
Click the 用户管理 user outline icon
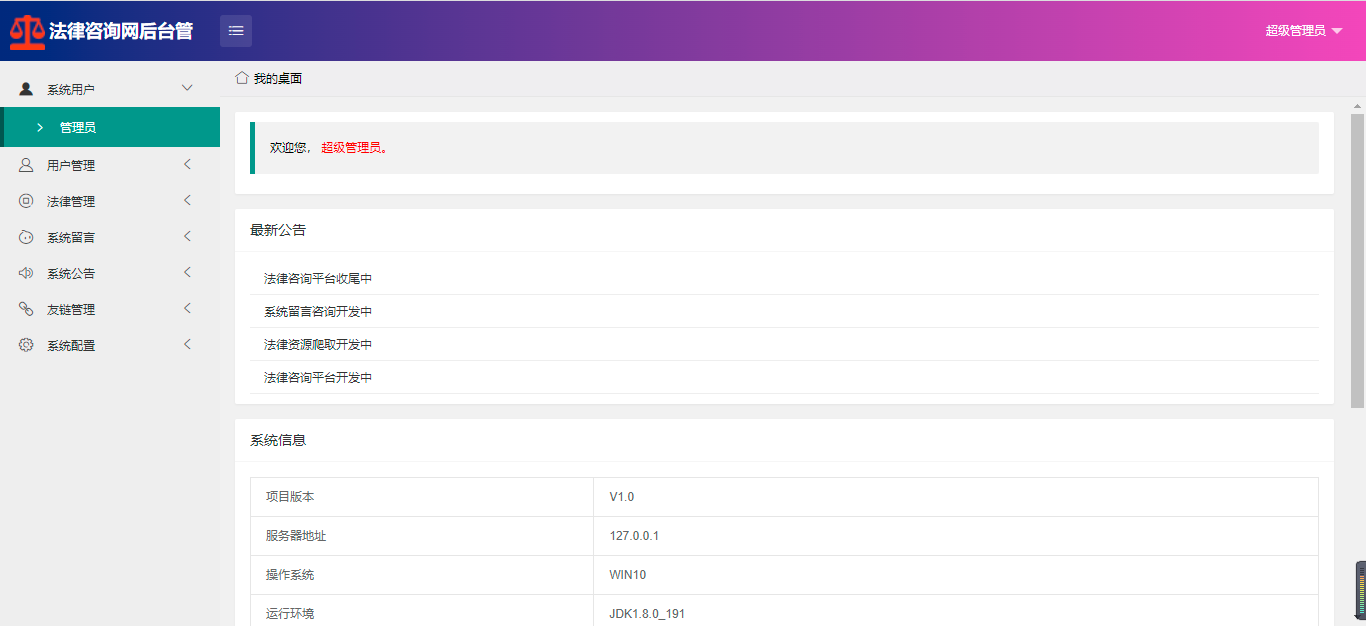click(26, 165)
